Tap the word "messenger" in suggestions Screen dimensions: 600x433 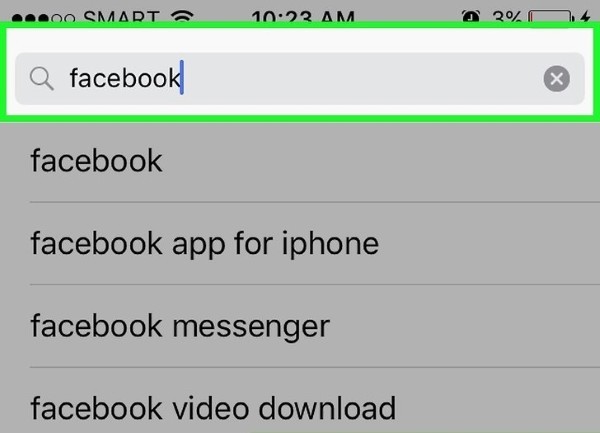251,327
